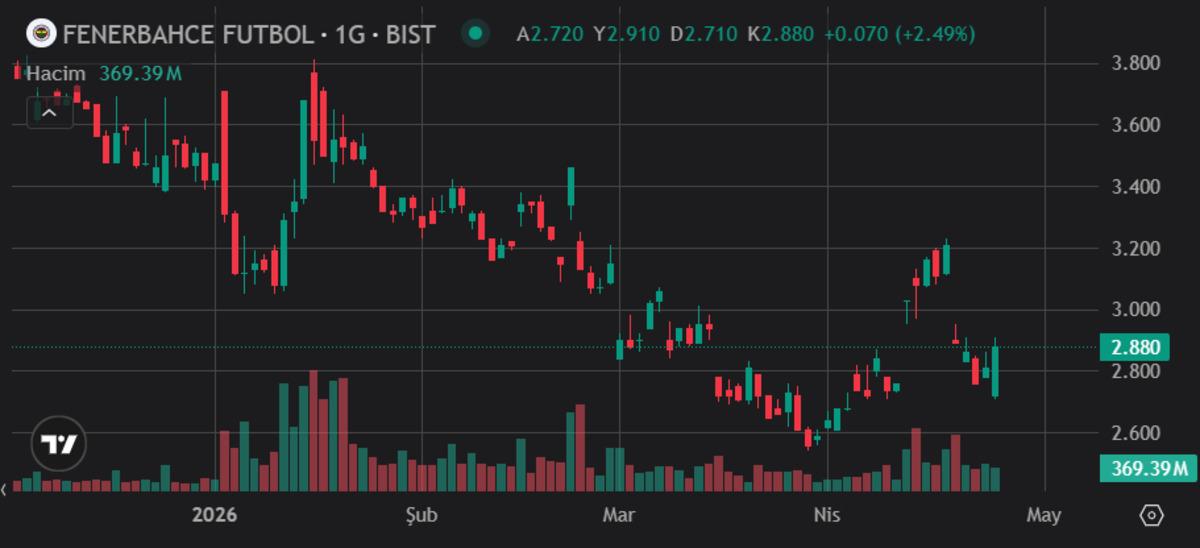Open chart settings hexagon gear icon

pos(1151,515)
